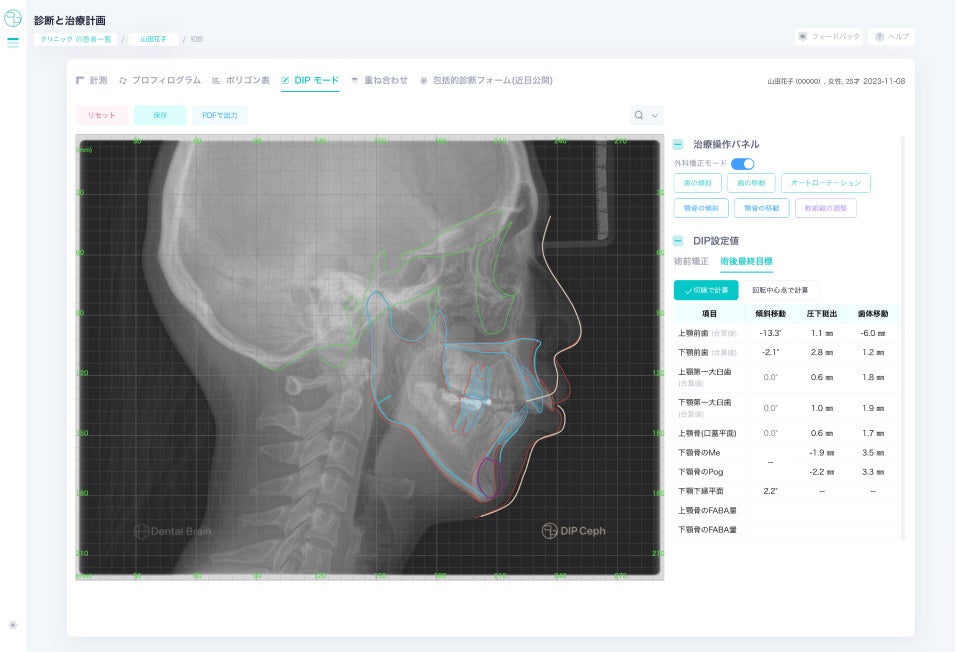Click the 傾斜移動 column header
Screen dimensions: 956x652
point(771,313)
